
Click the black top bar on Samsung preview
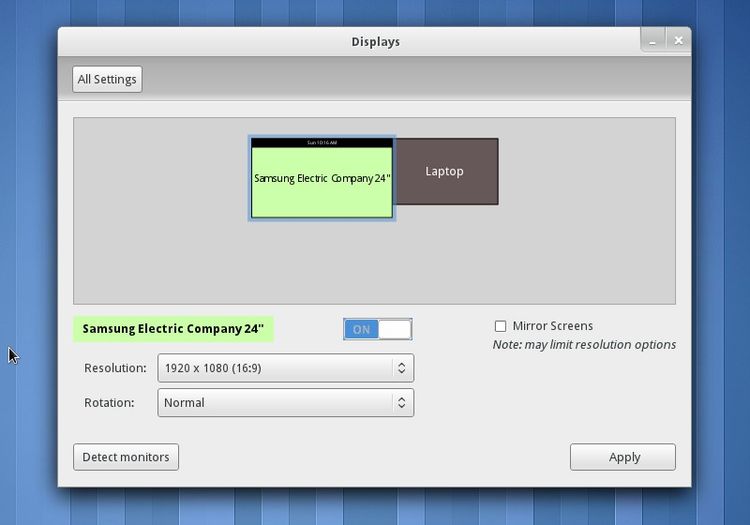321,143
